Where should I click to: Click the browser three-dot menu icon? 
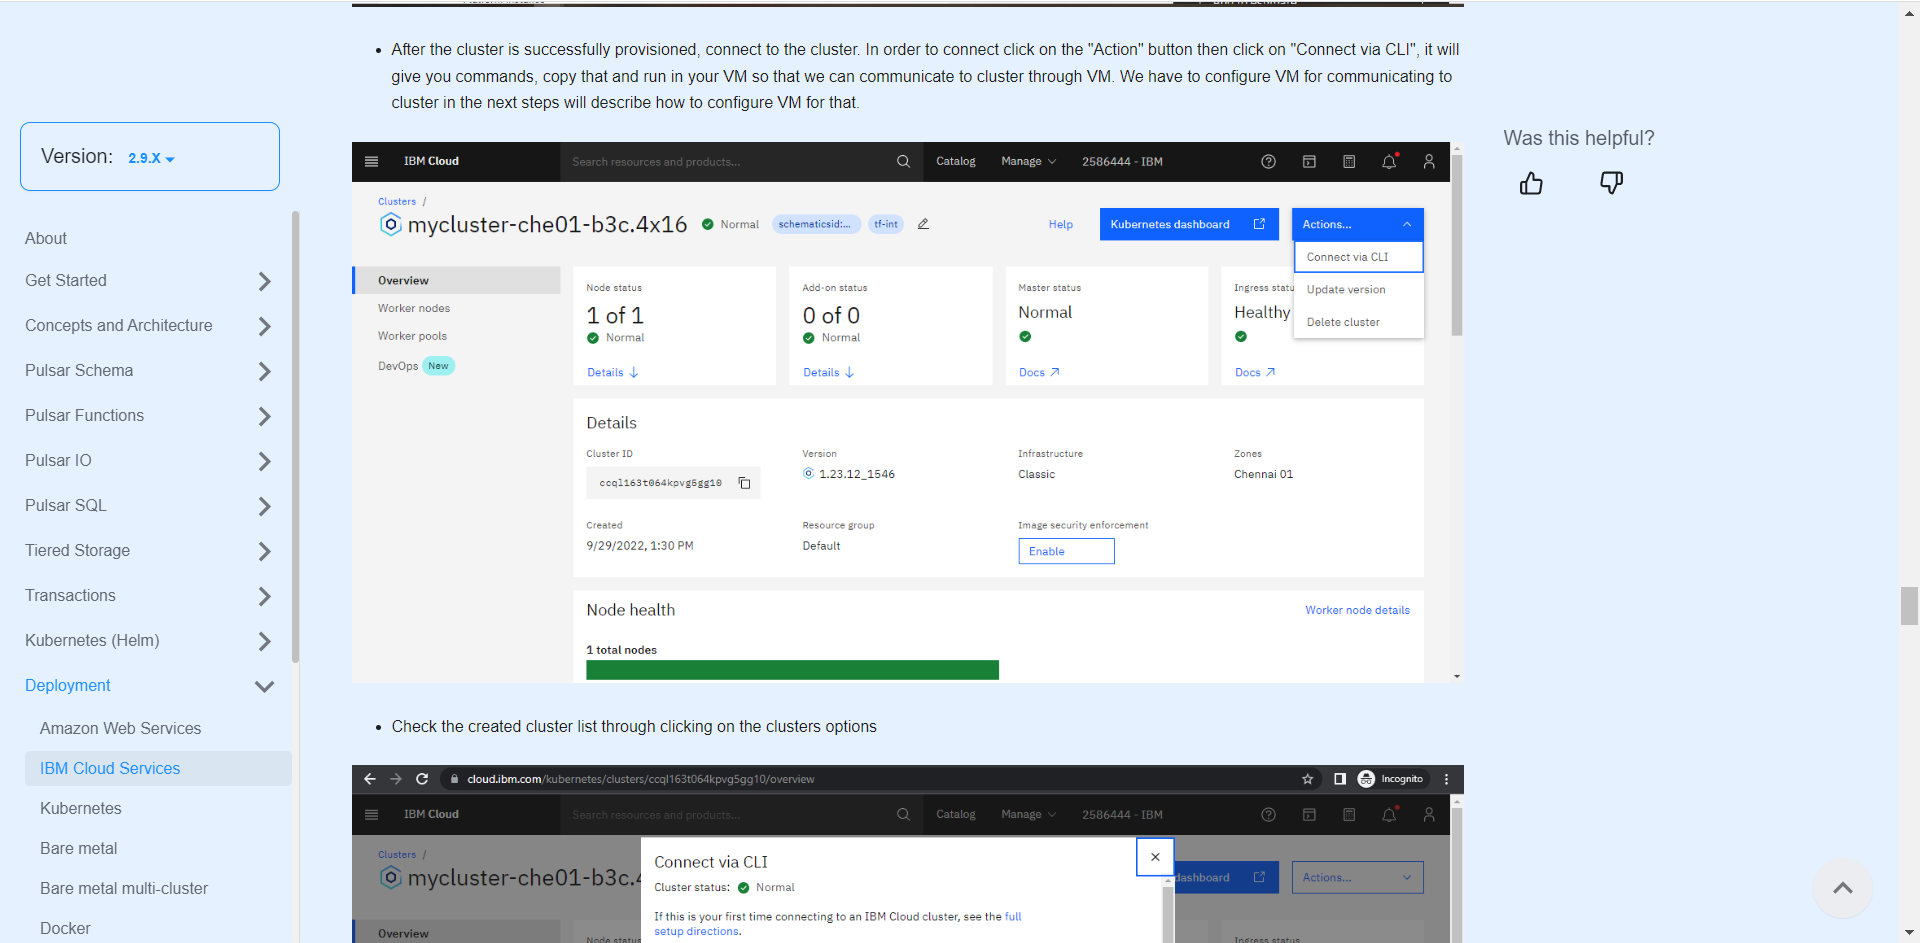point(1446,779)
